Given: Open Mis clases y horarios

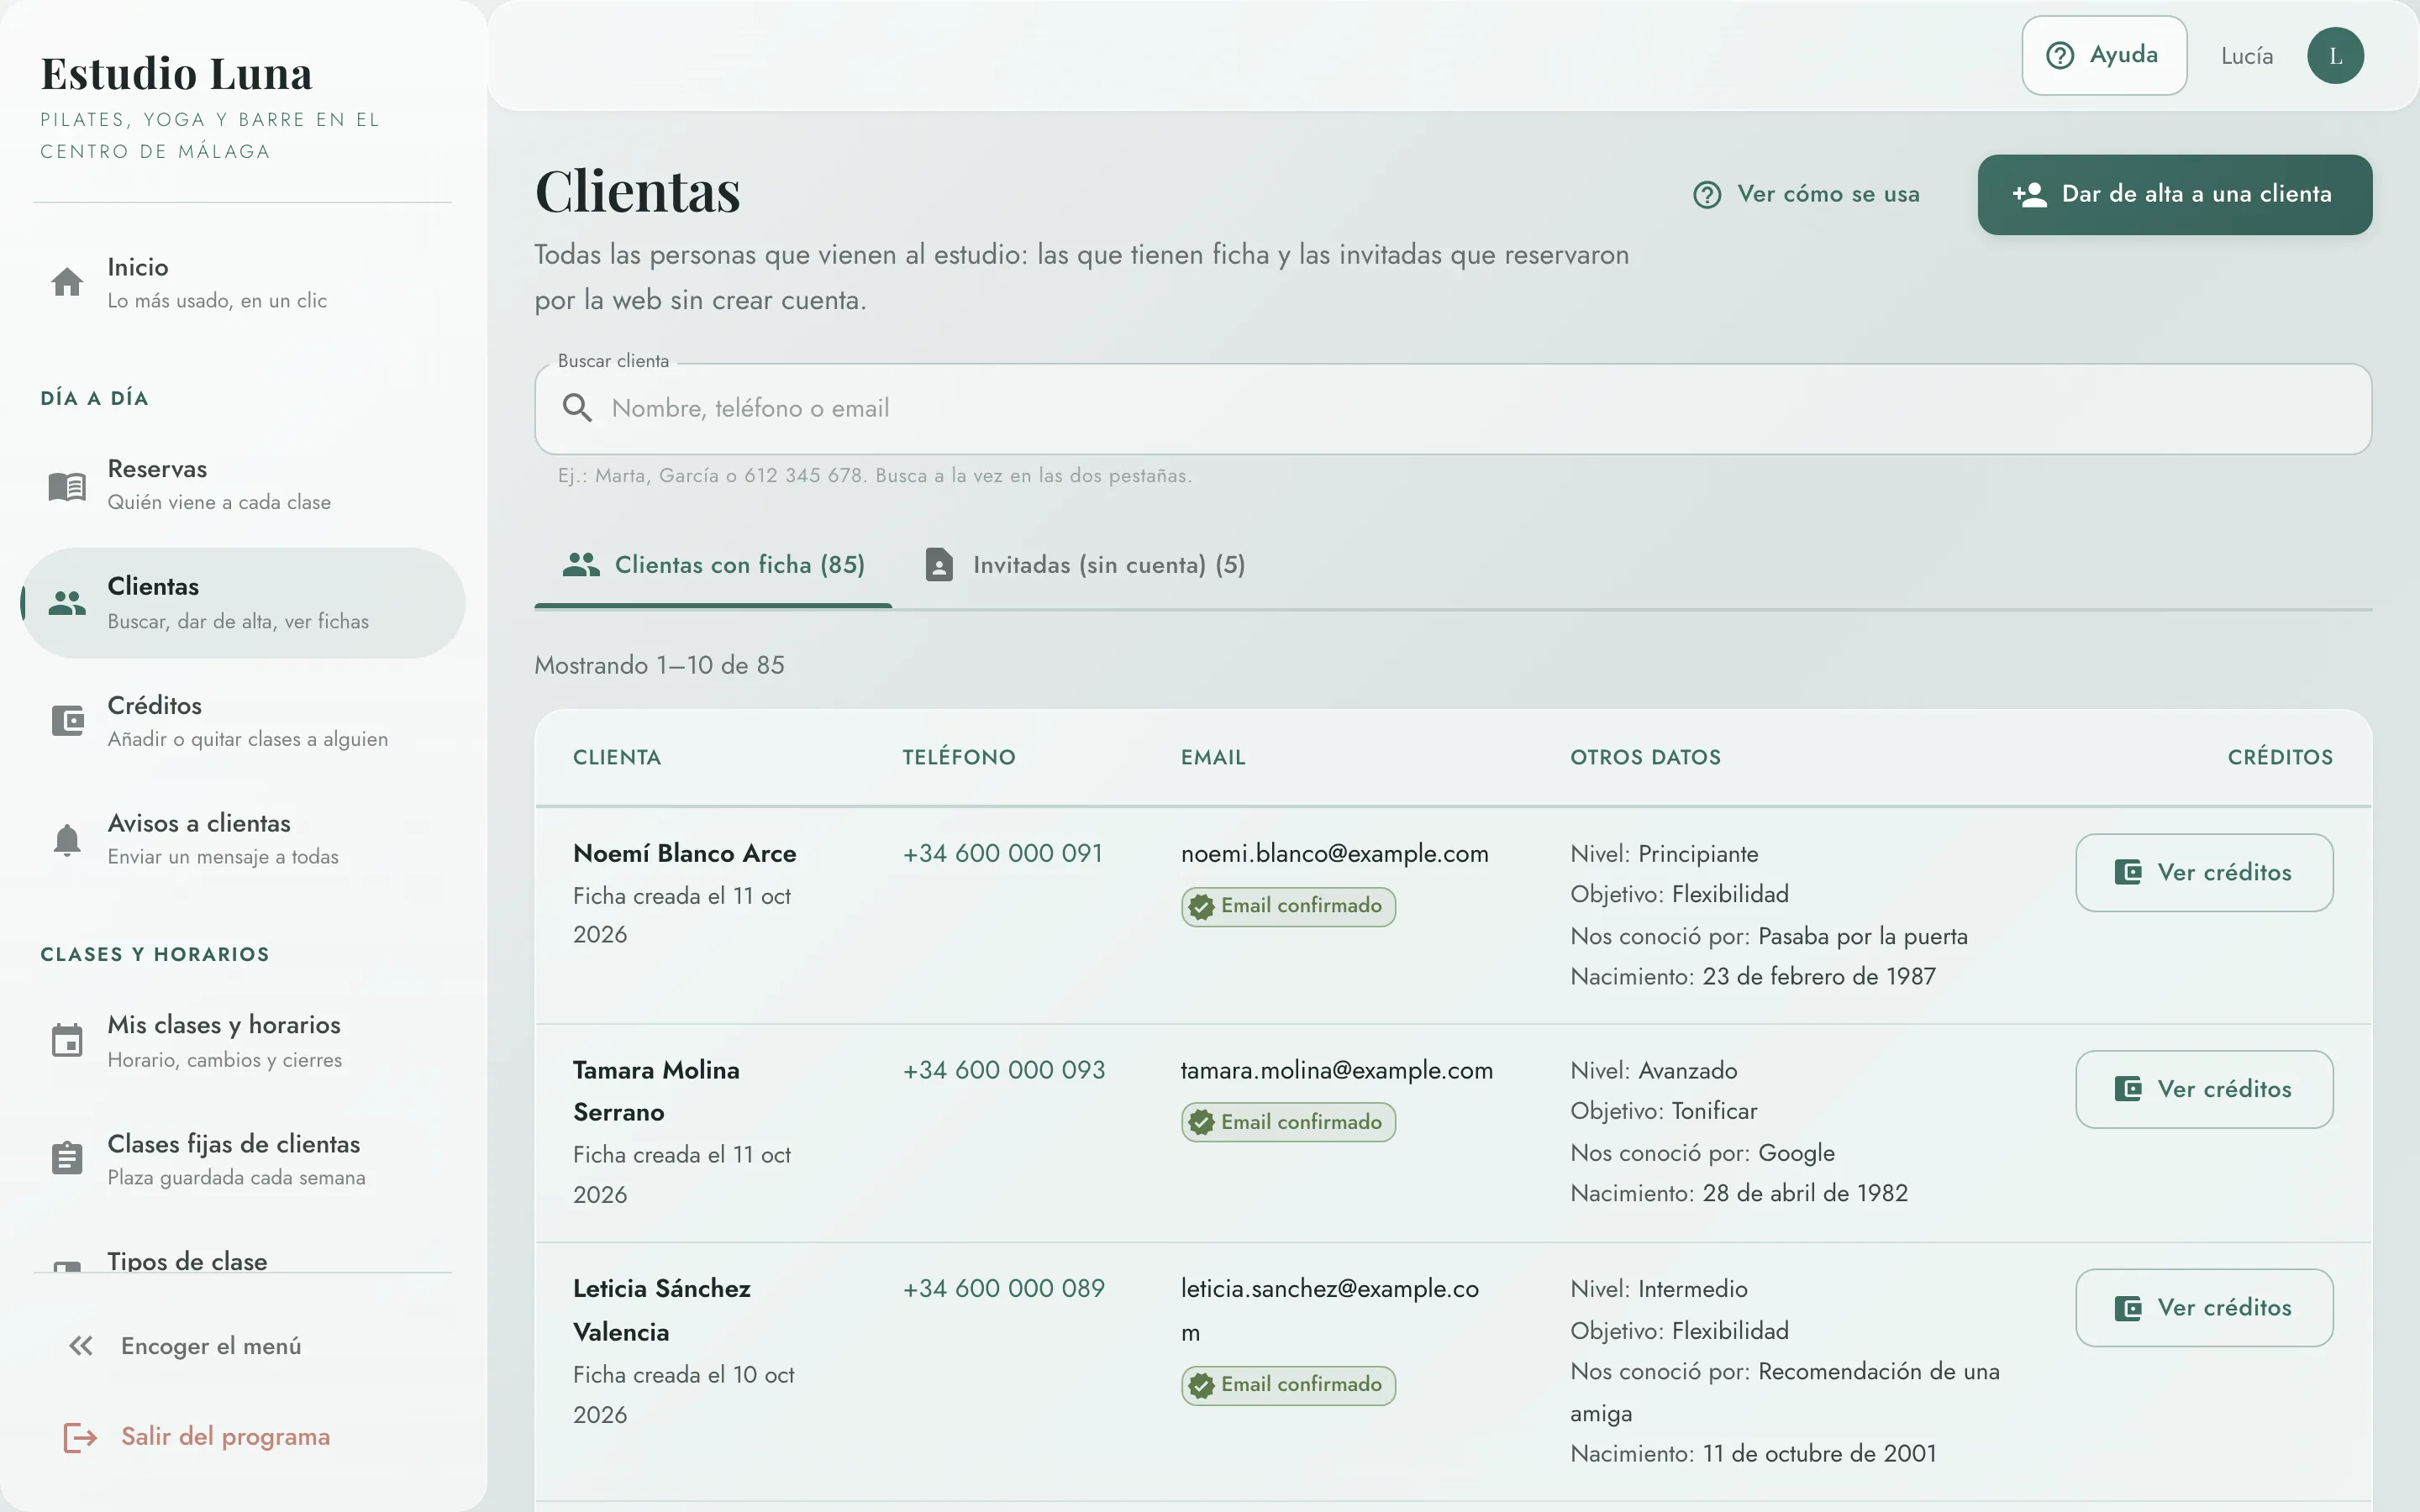Looking at the screenshot, I should (x=243, y=1041).
